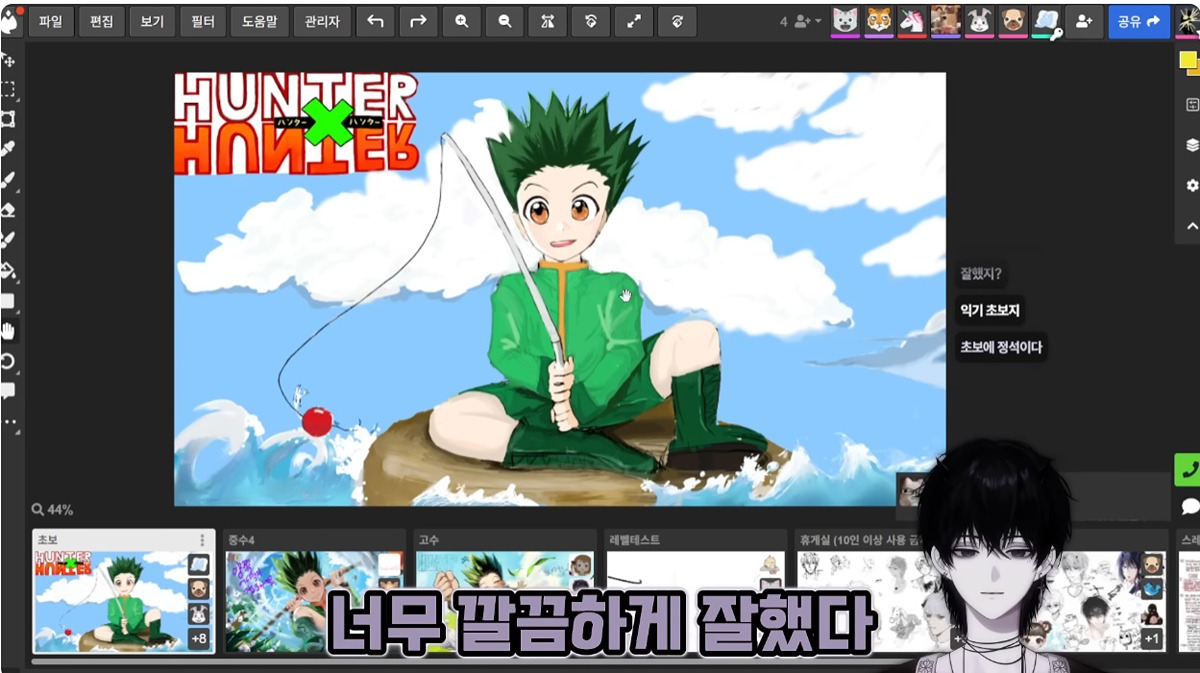Open the tool settings sliders panel
The width and height of the screenshot is (1200, 673).
1191,104
